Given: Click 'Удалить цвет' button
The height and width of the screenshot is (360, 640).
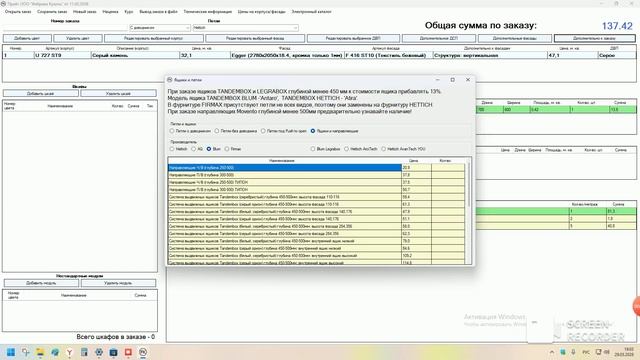Looking at the screenshot, I should [78, 38].
